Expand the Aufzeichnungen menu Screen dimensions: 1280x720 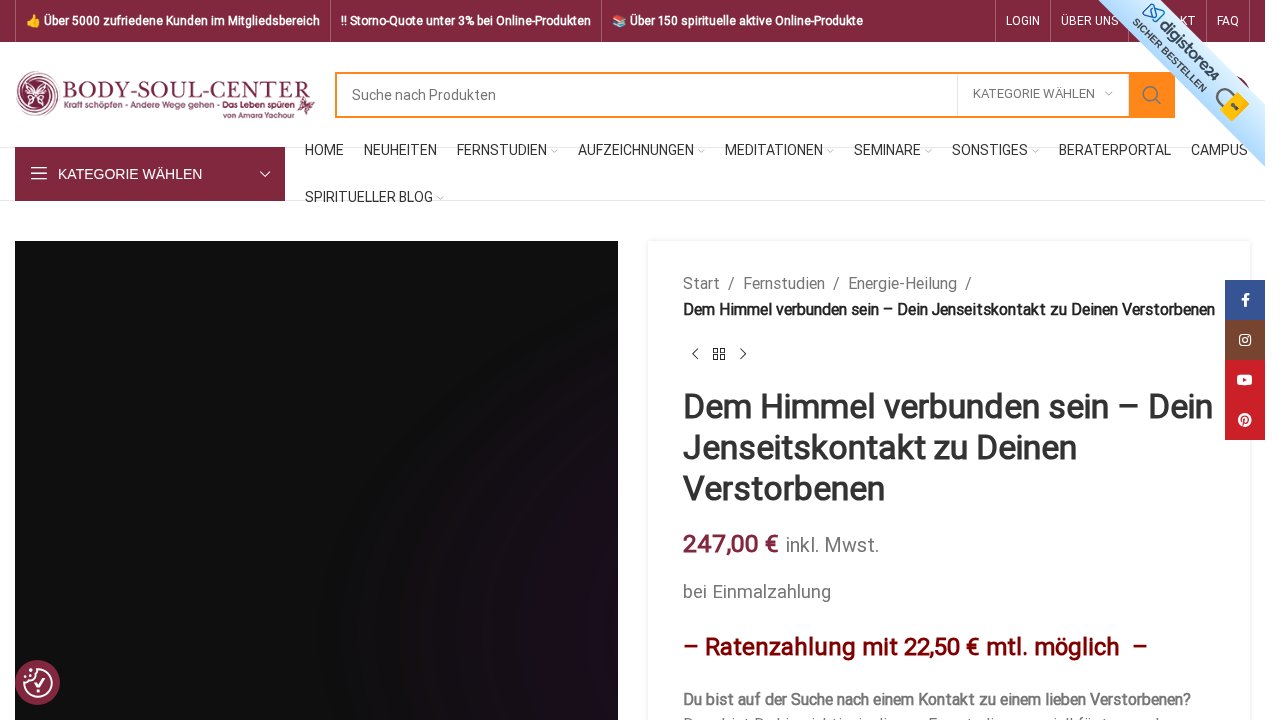coord(641,150)
